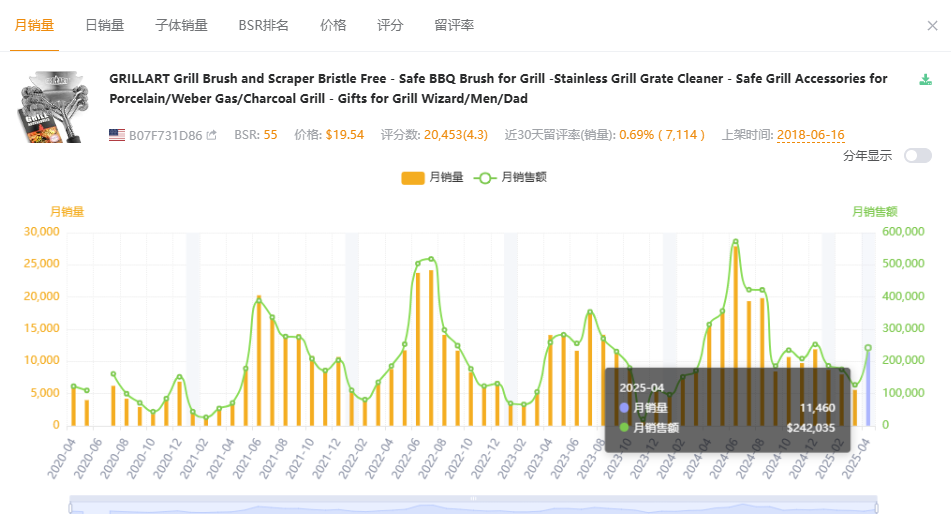Click the US flag icon

click(x=117, y=135)
